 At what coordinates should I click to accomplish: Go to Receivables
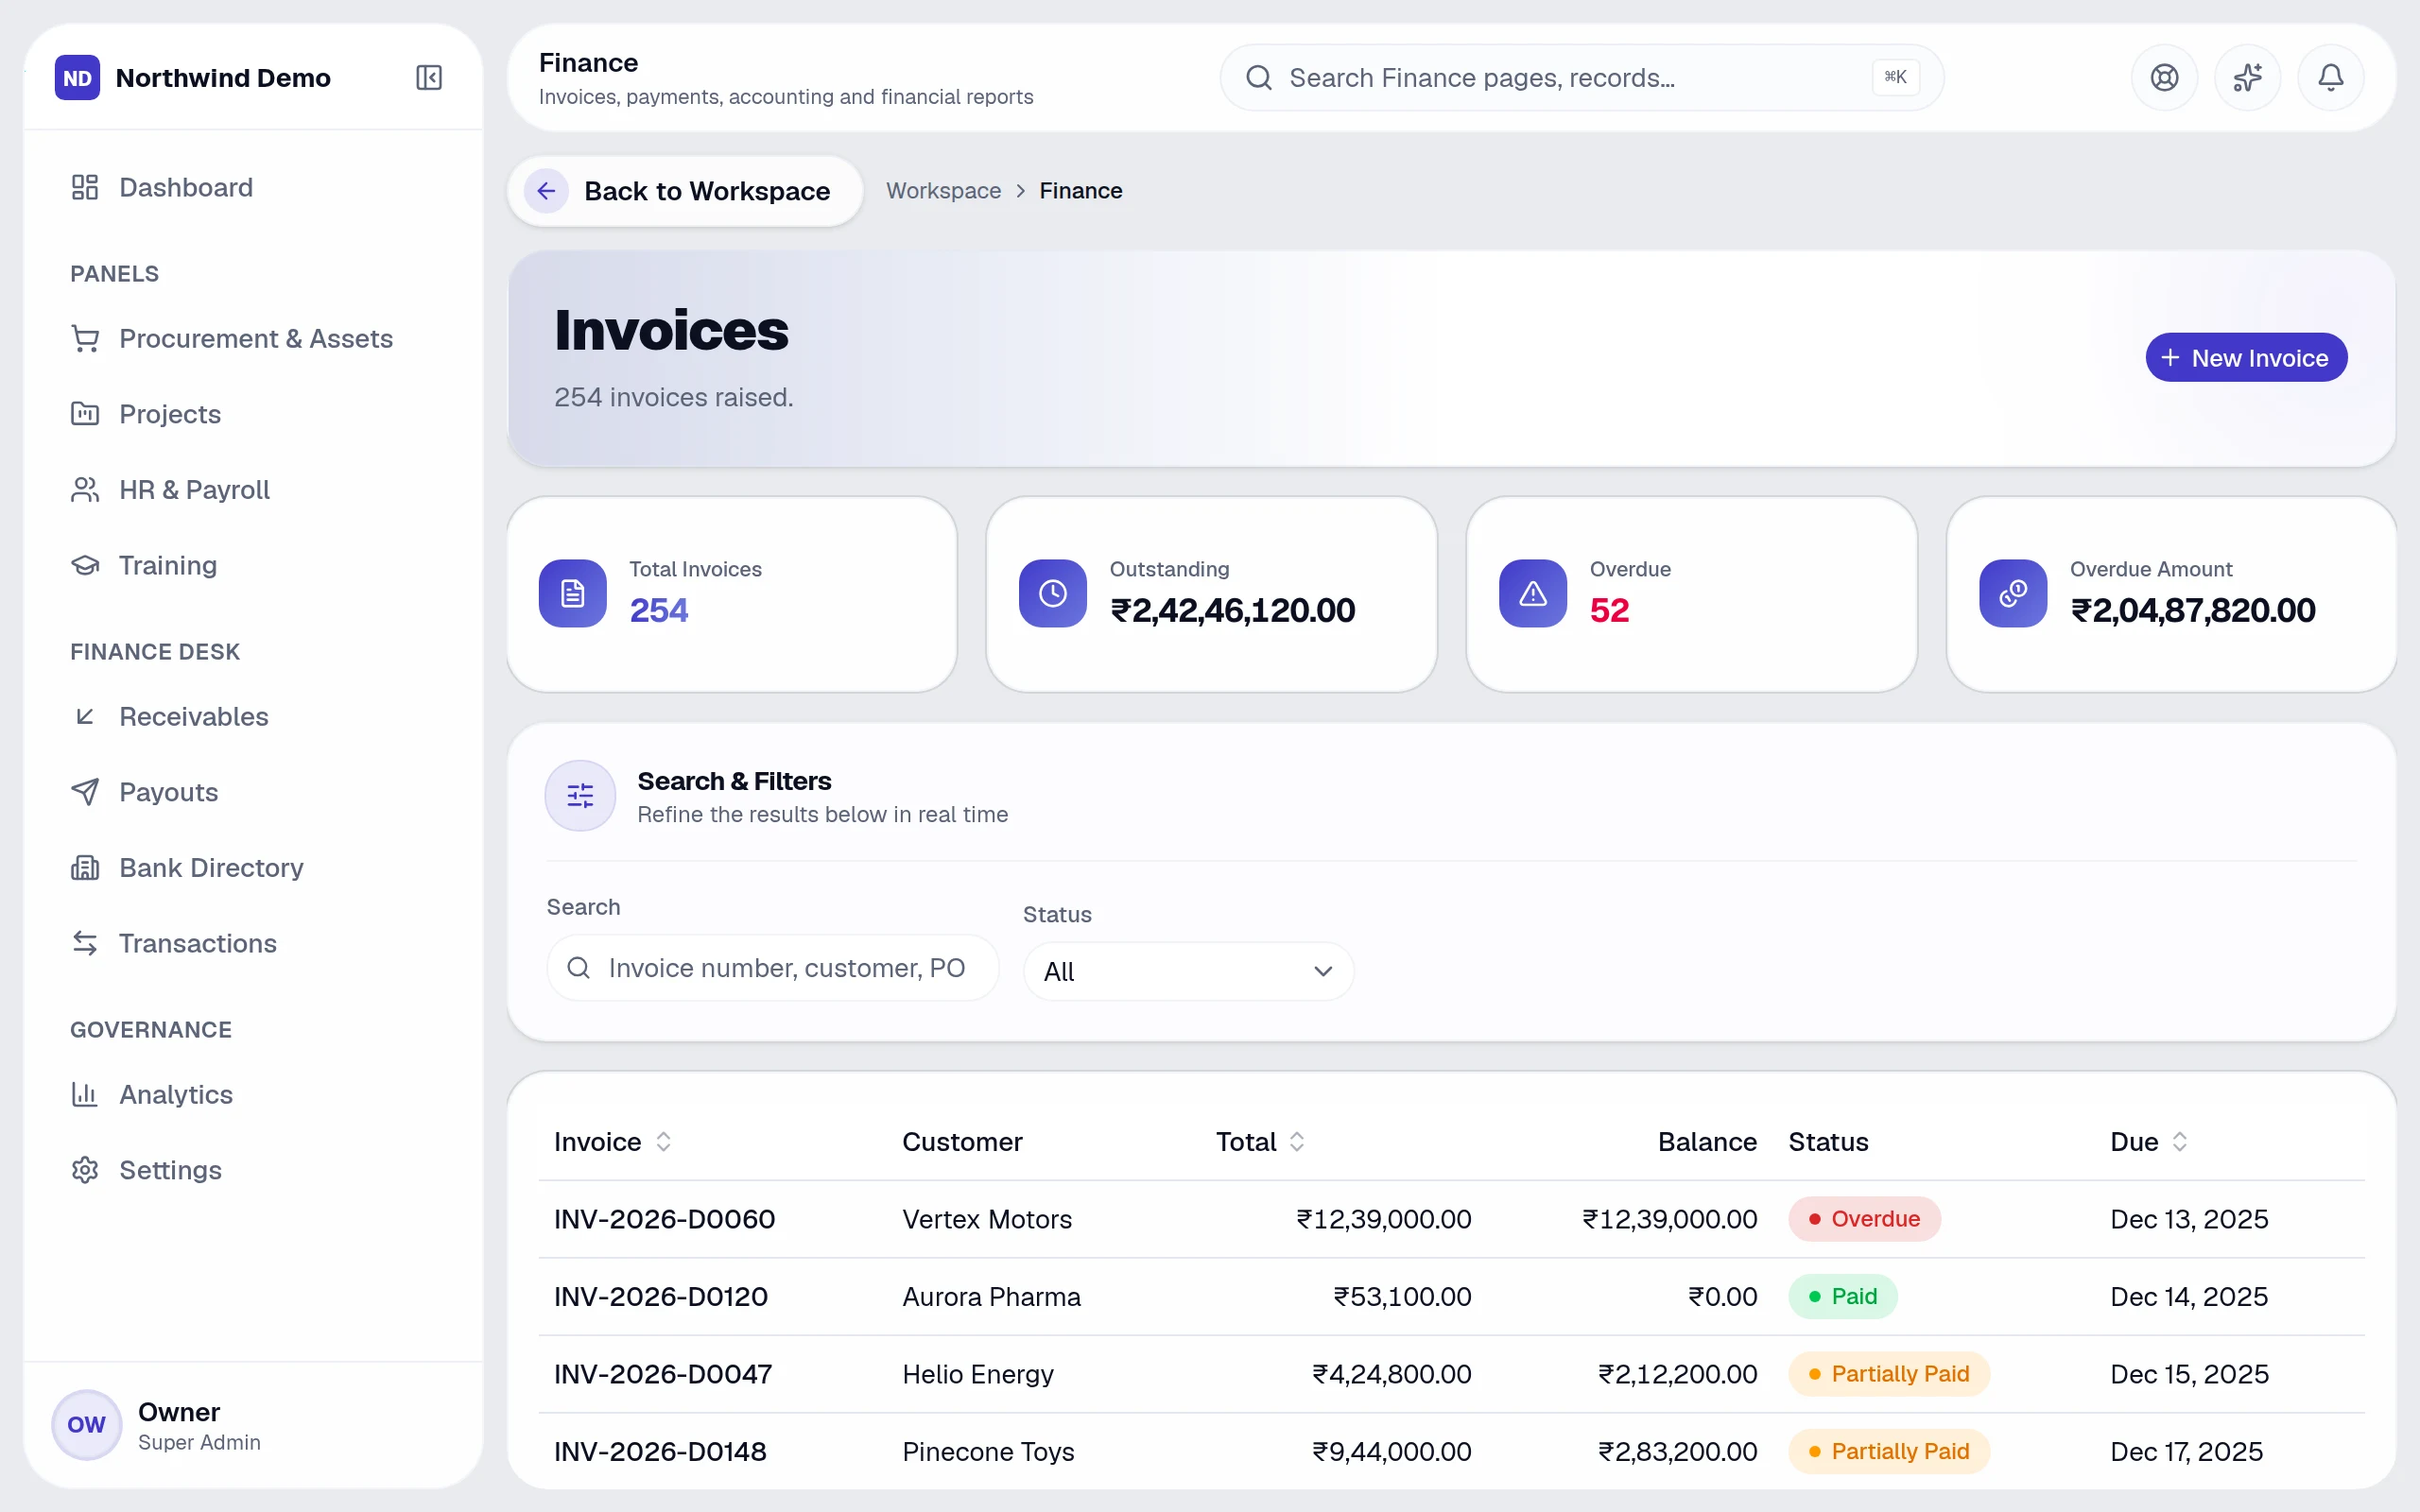point(252,717)
